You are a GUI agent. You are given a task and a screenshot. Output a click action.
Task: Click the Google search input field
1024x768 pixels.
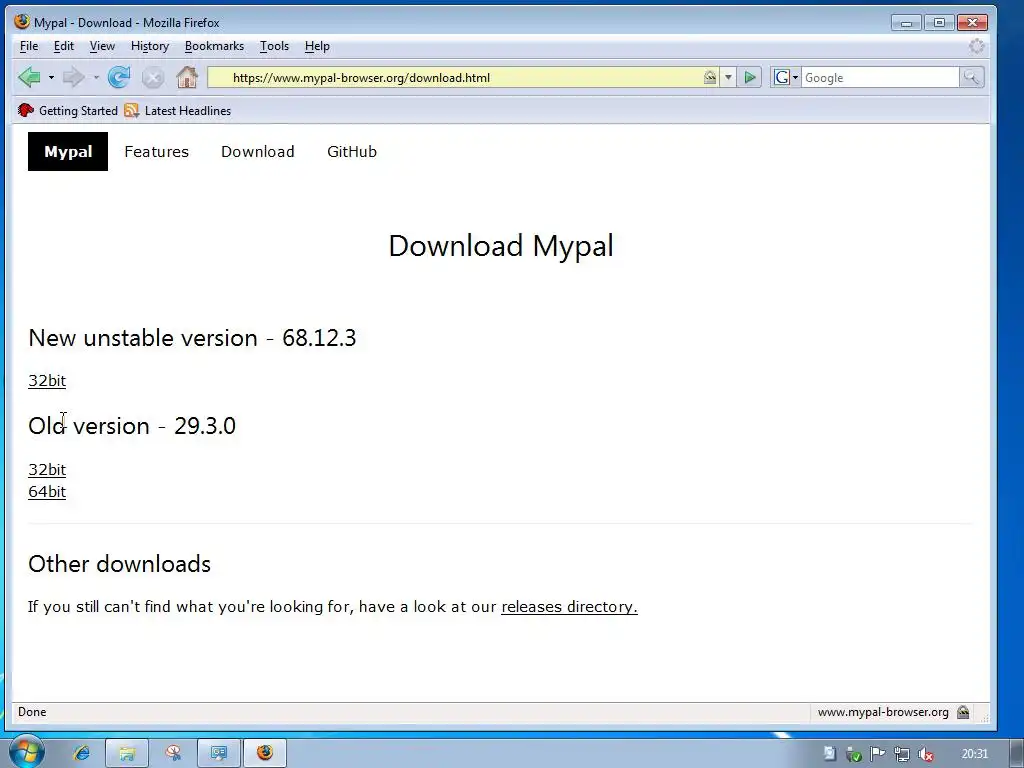click(x=880, y=78)
